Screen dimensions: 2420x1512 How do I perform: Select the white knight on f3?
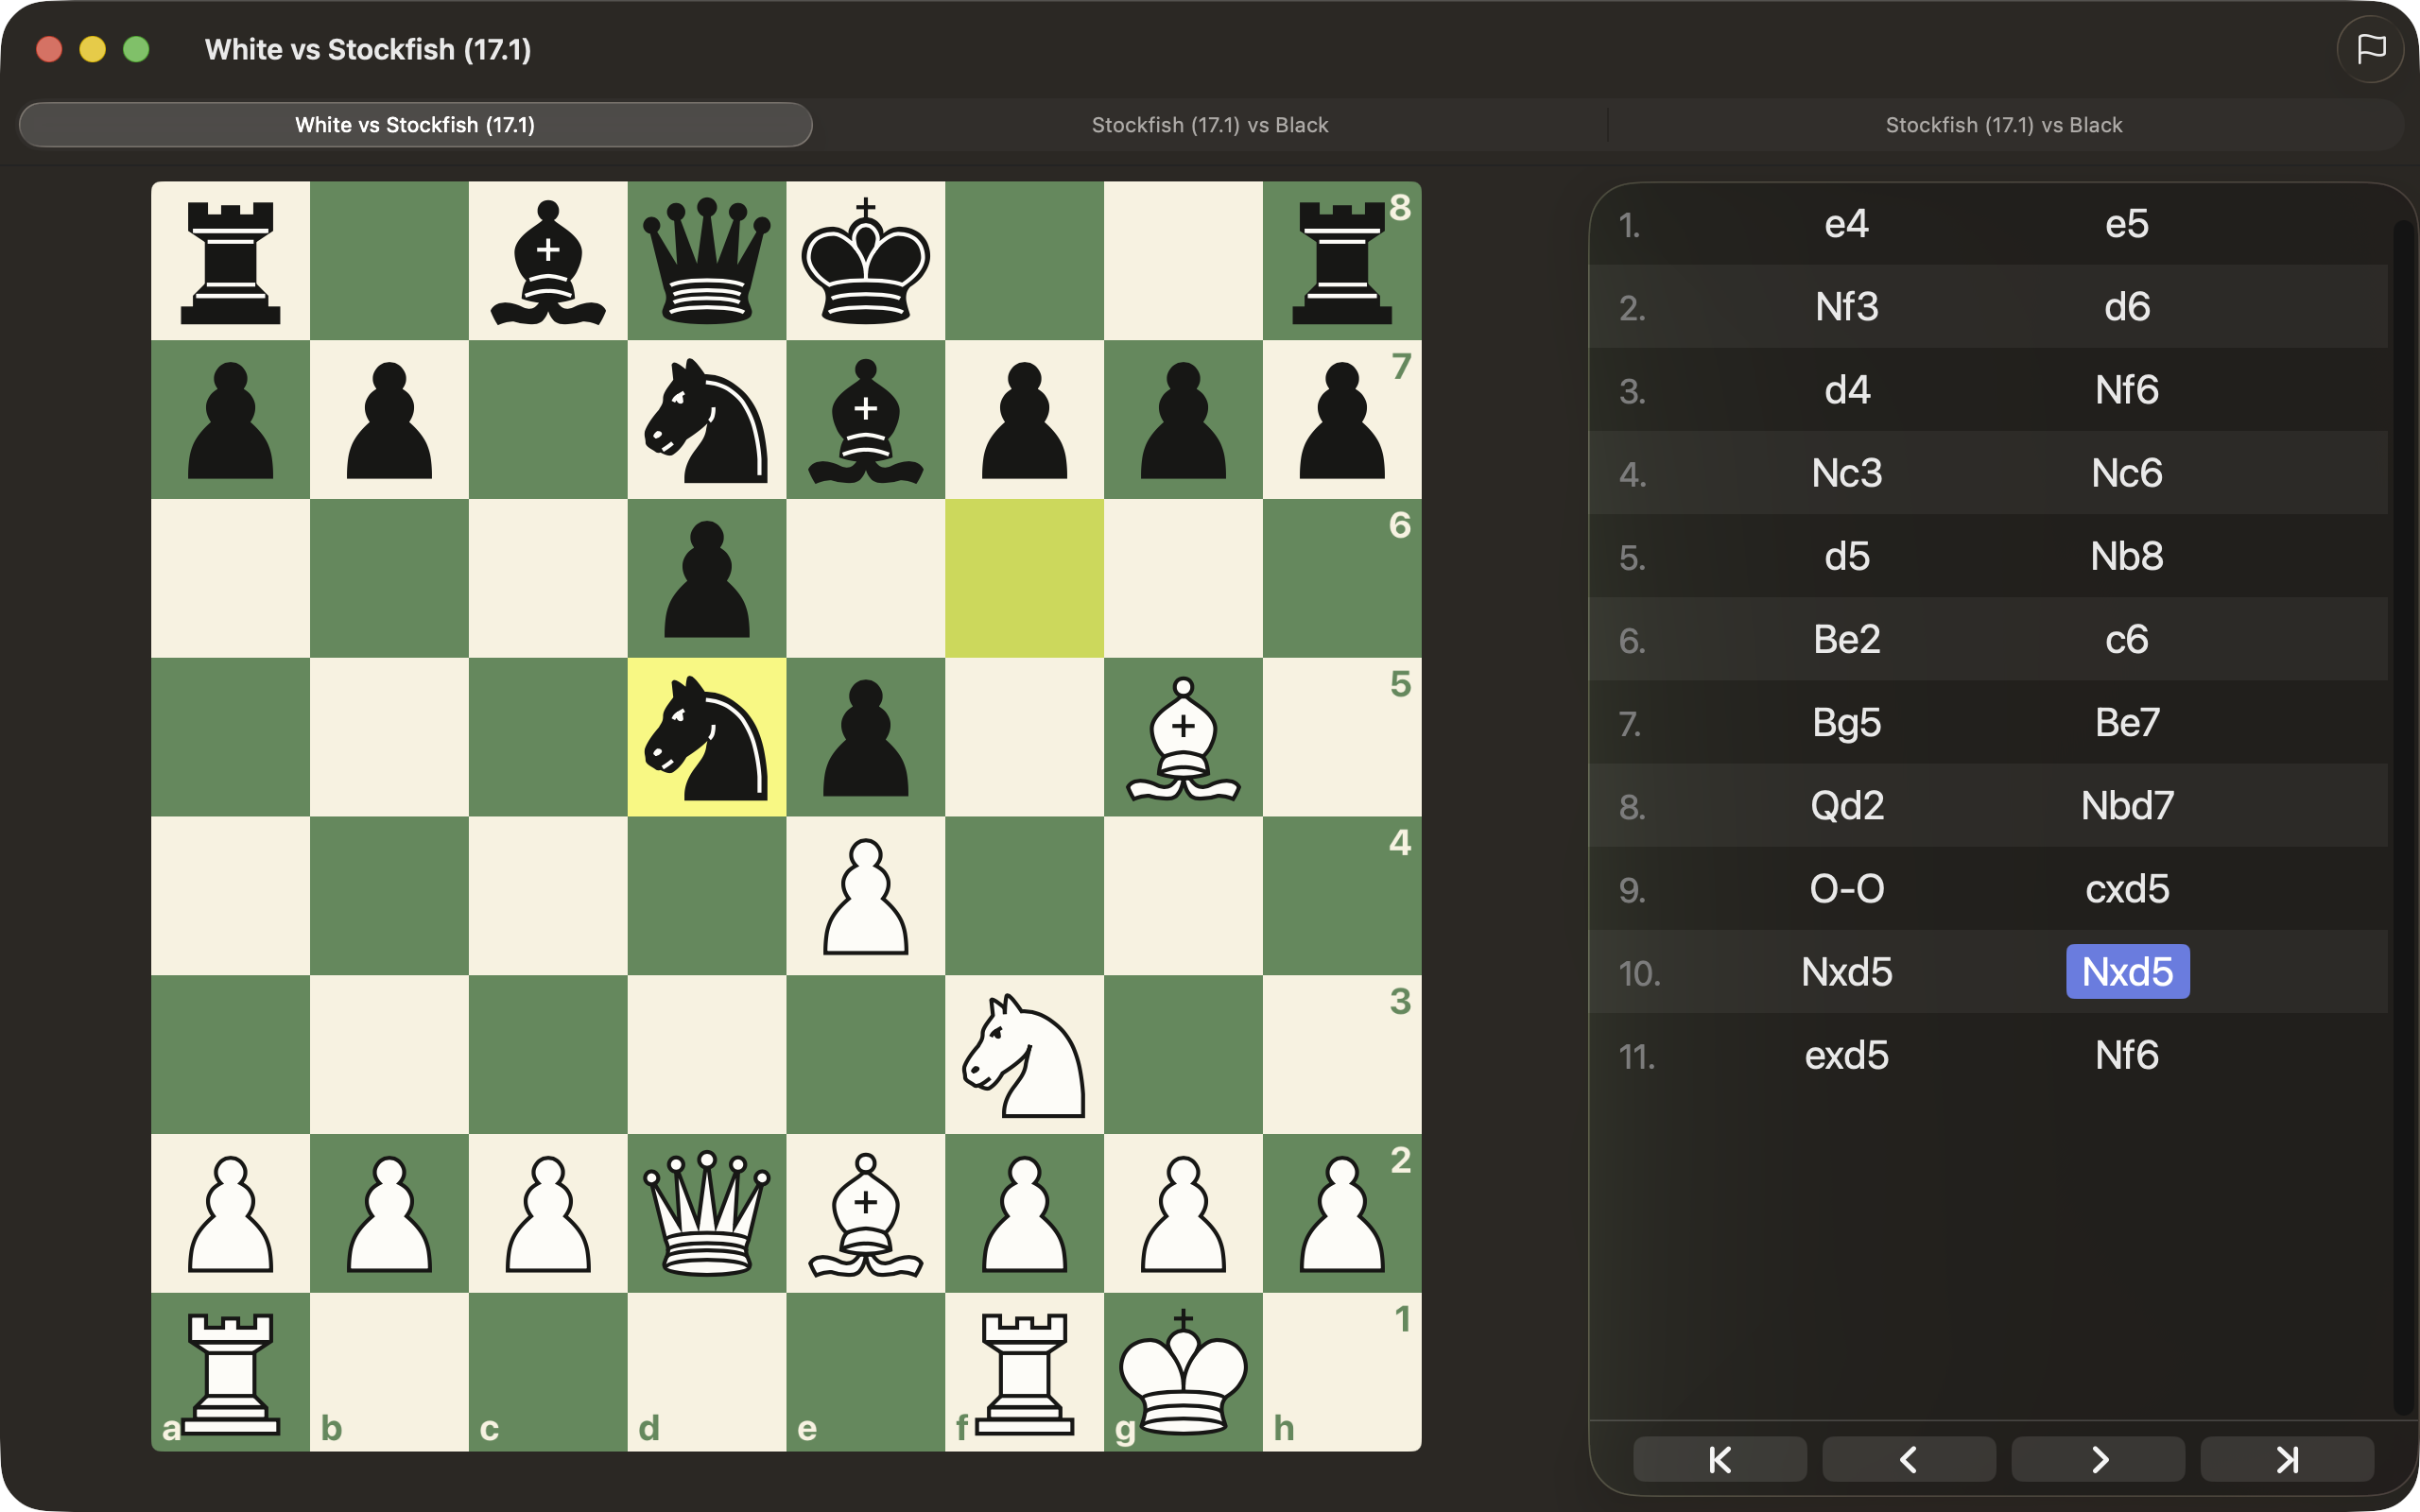[1024, 1055]
